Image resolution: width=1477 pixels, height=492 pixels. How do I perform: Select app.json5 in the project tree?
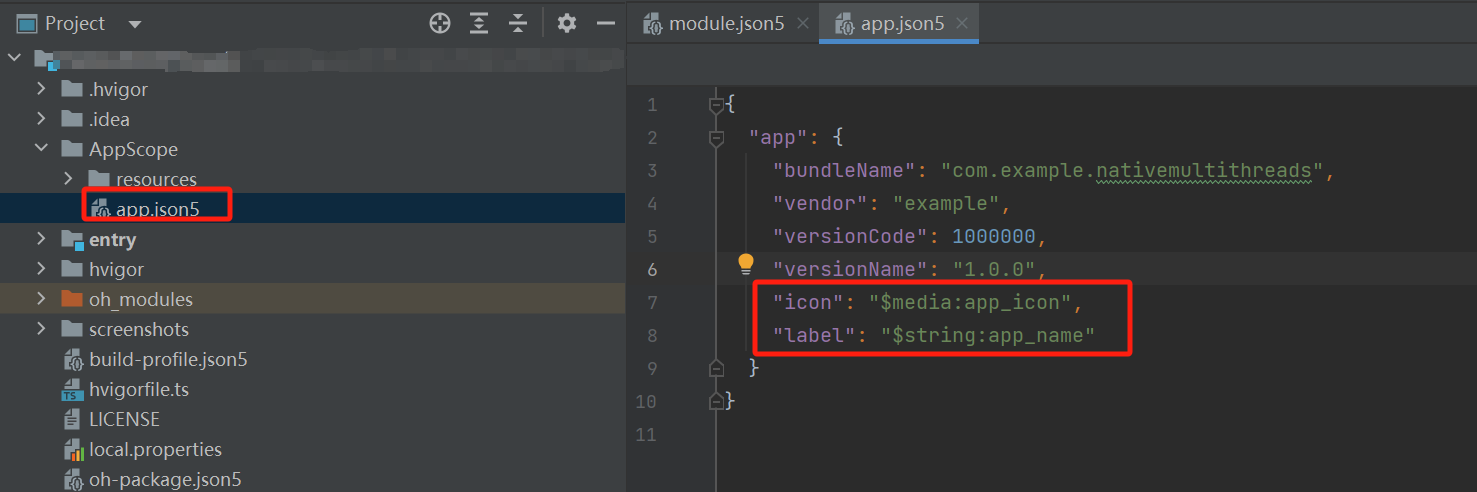point(156,209)
